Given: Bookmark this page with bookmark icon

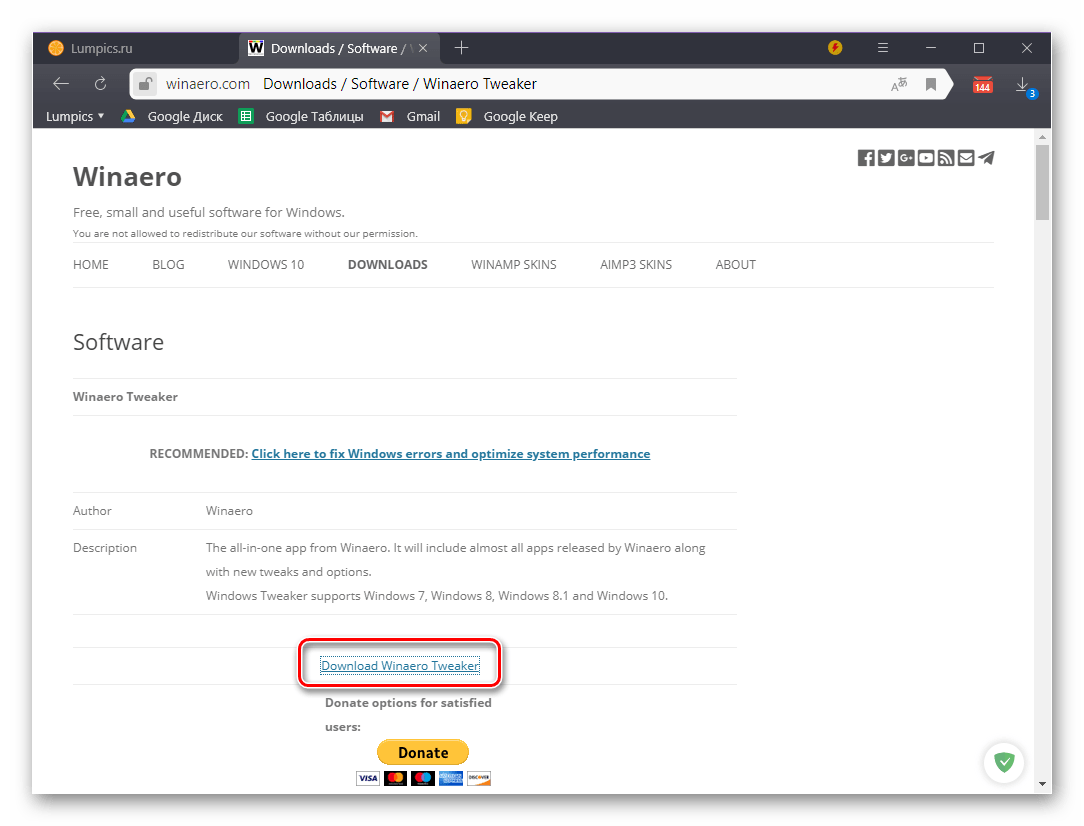Looking at the screenshot, I should 931,85.
